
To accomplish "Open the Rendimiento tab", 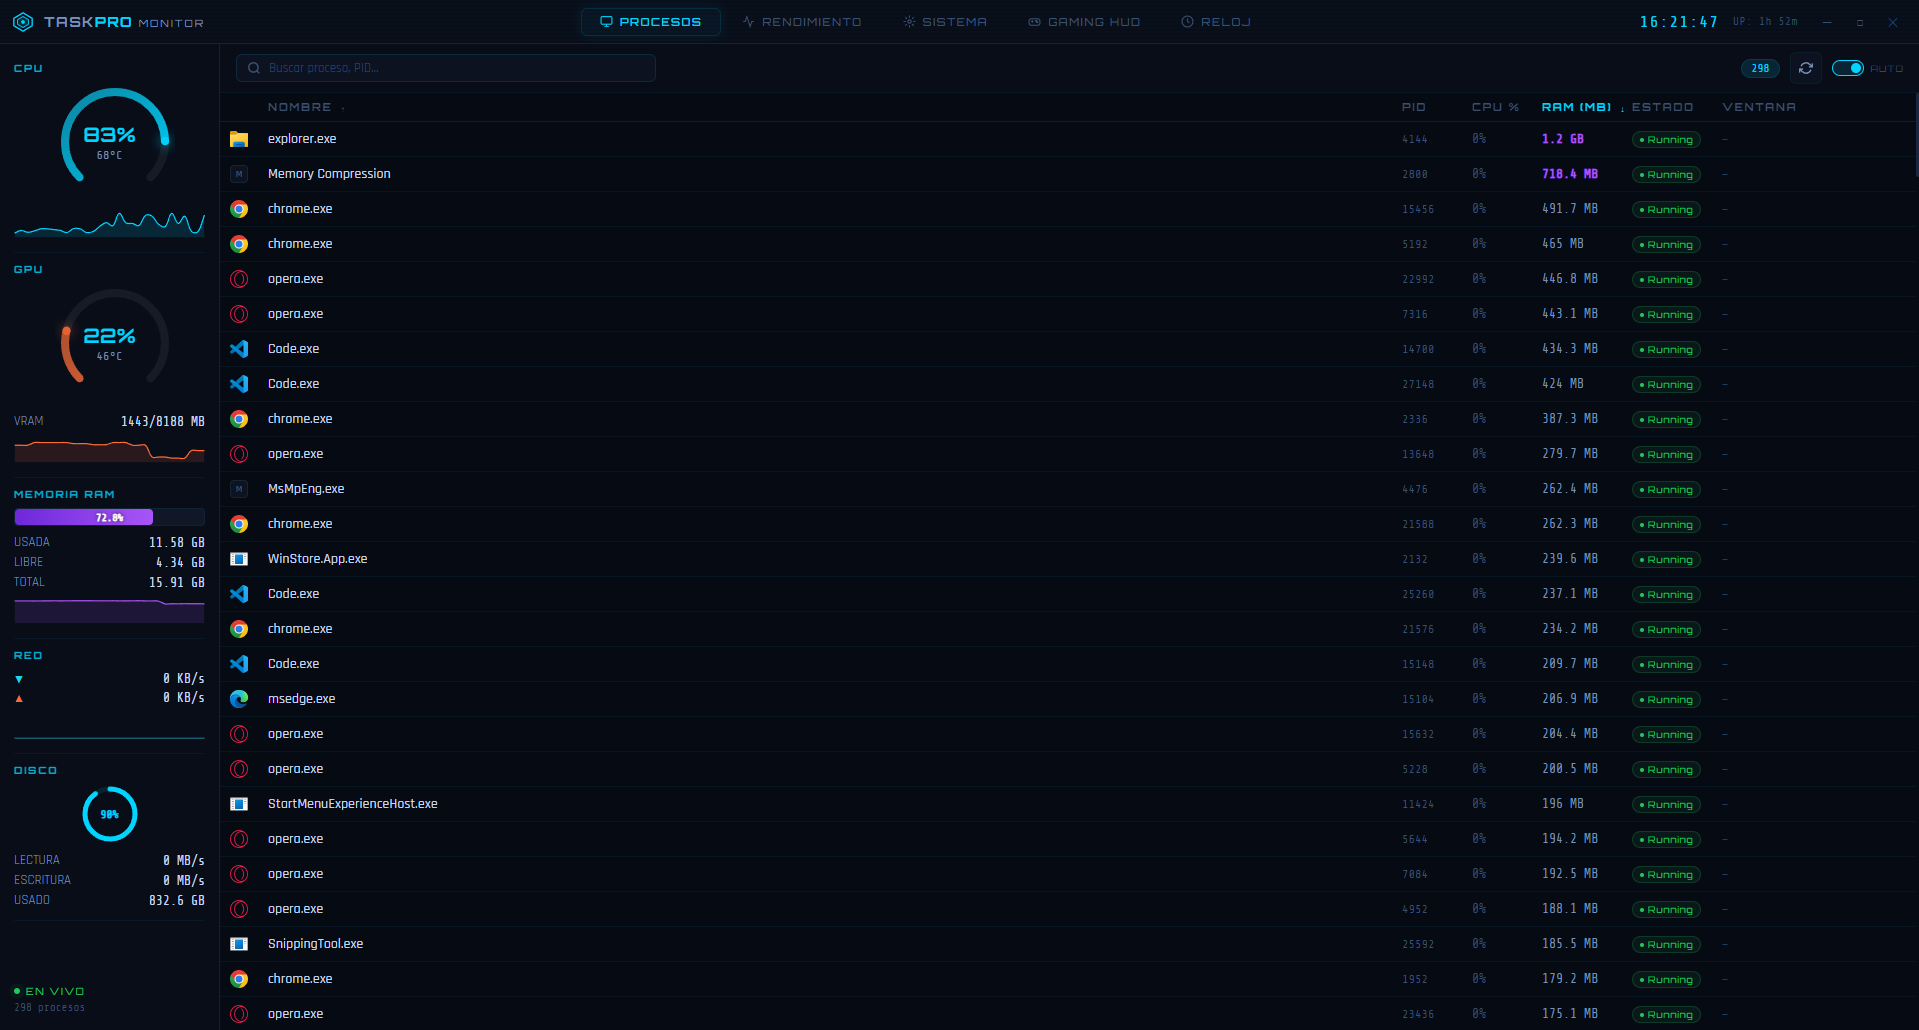I will [802, 22].
